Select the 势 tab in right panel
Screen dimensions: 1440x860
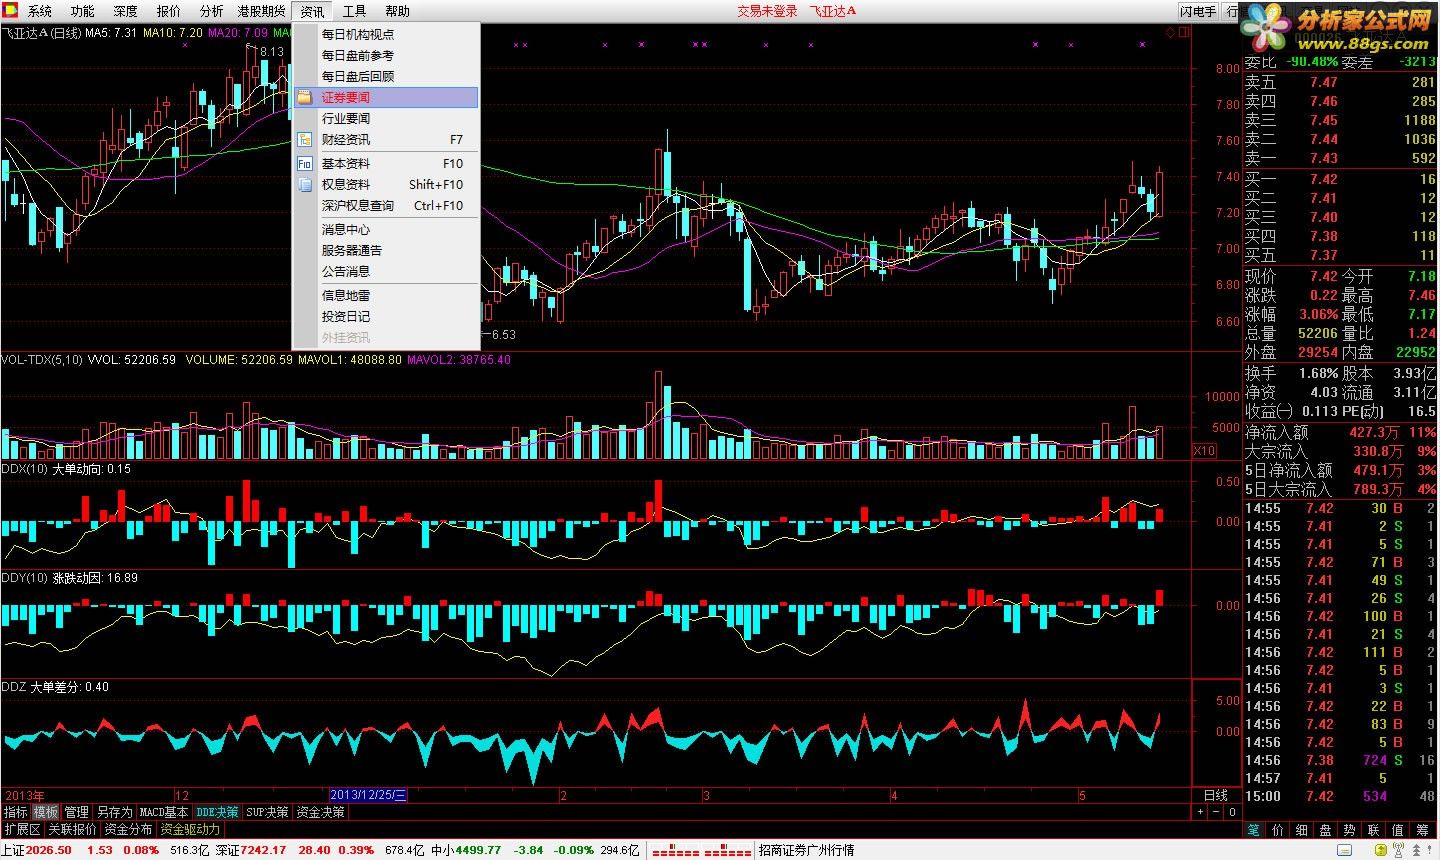pyautogui.click(x=1349, y=830)
